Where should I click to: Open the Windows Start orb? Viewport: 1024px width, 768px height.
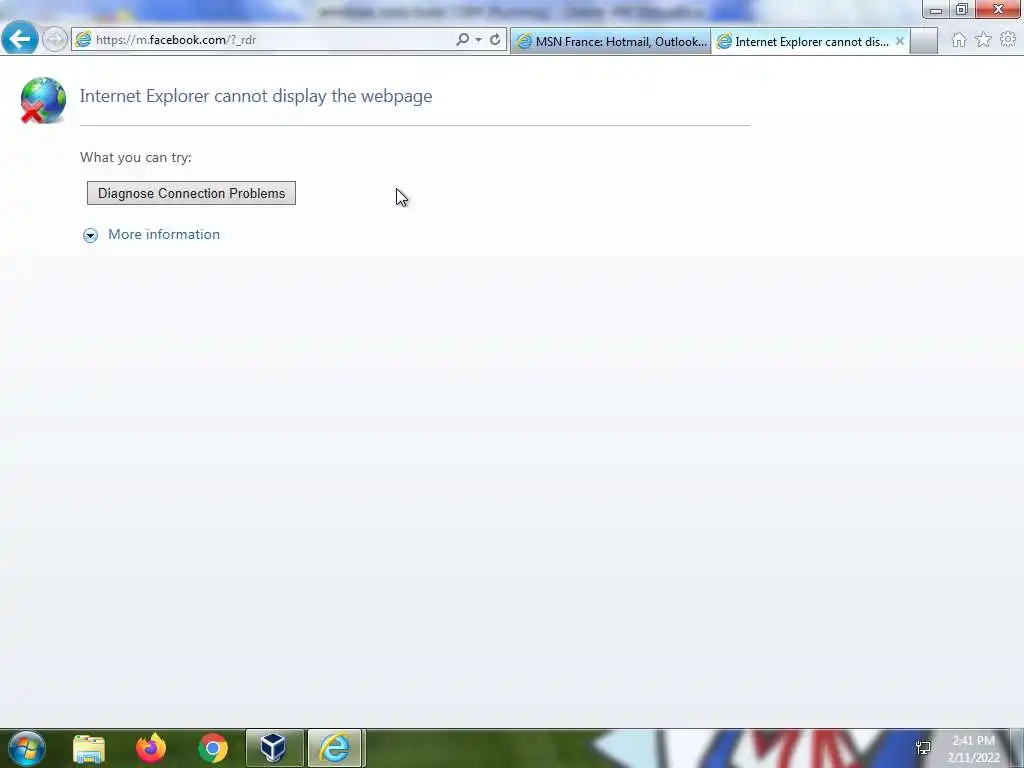[27, 748]
